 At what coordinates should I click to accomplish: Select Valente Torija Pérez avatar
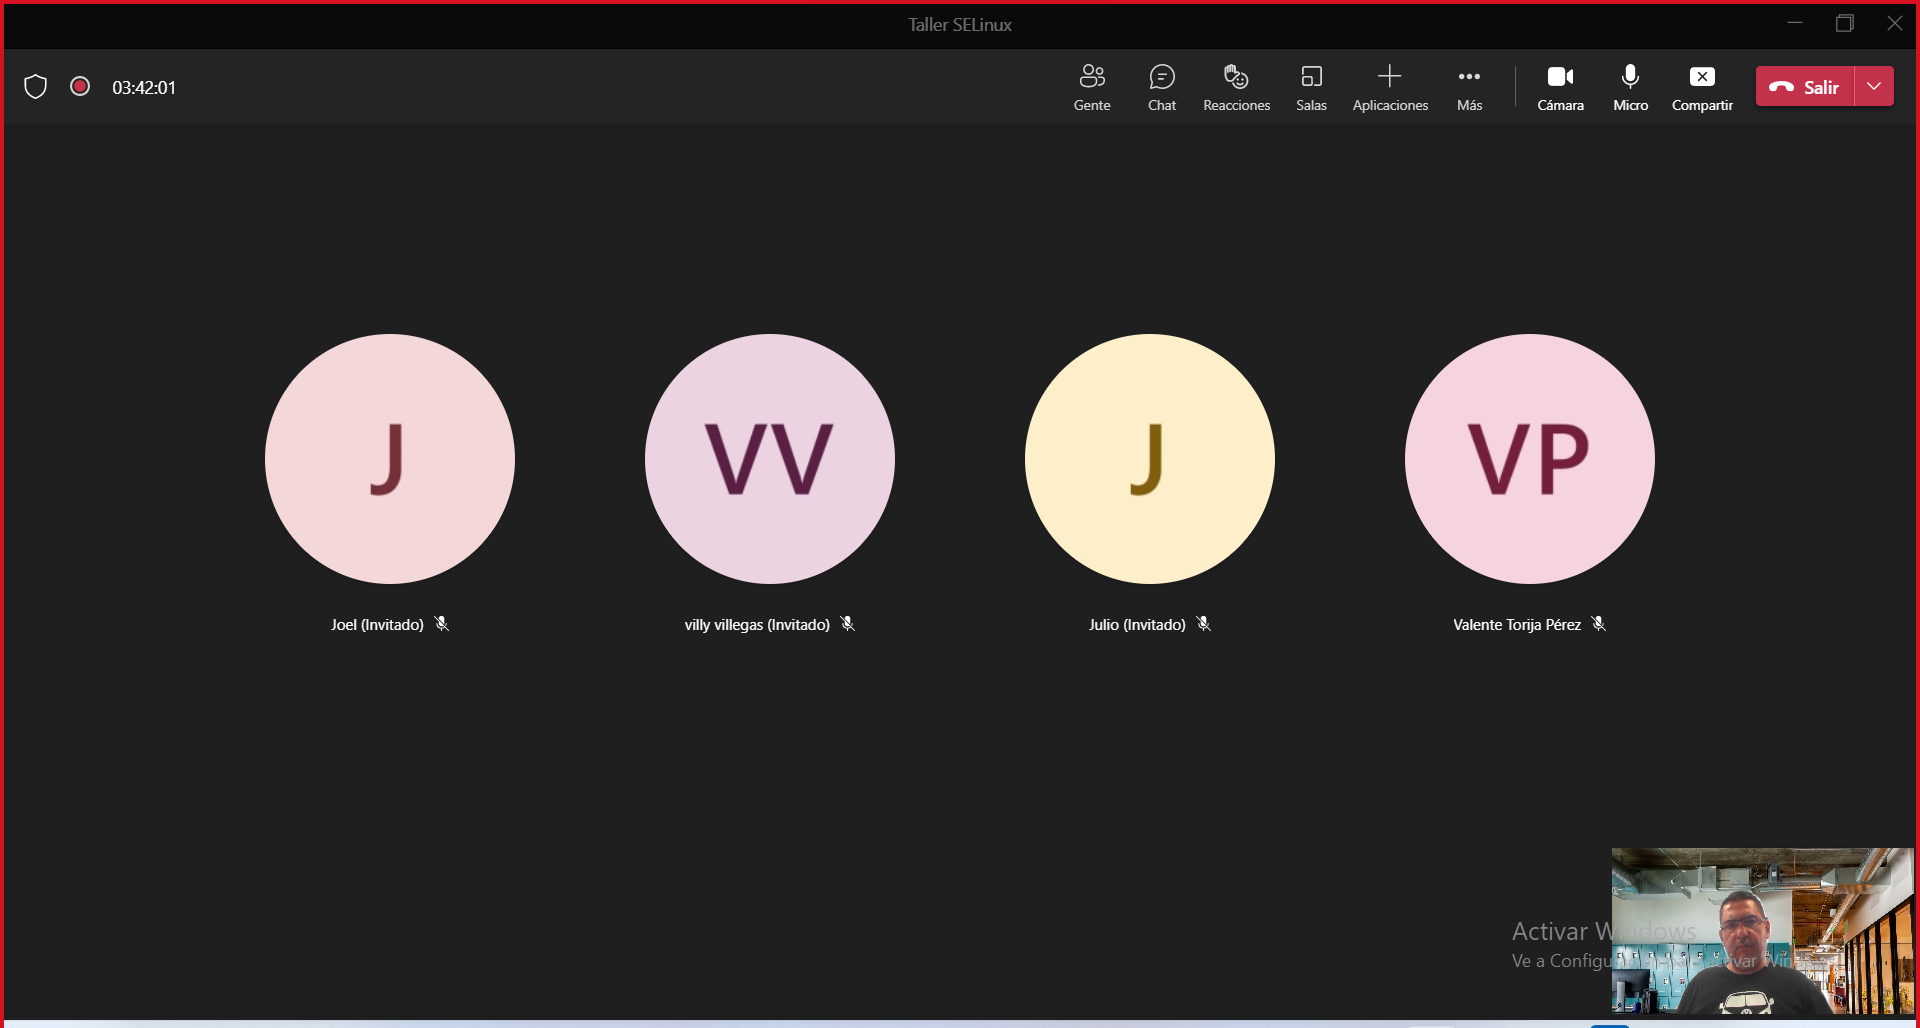pyautogui.click(x=1529, y=459)
